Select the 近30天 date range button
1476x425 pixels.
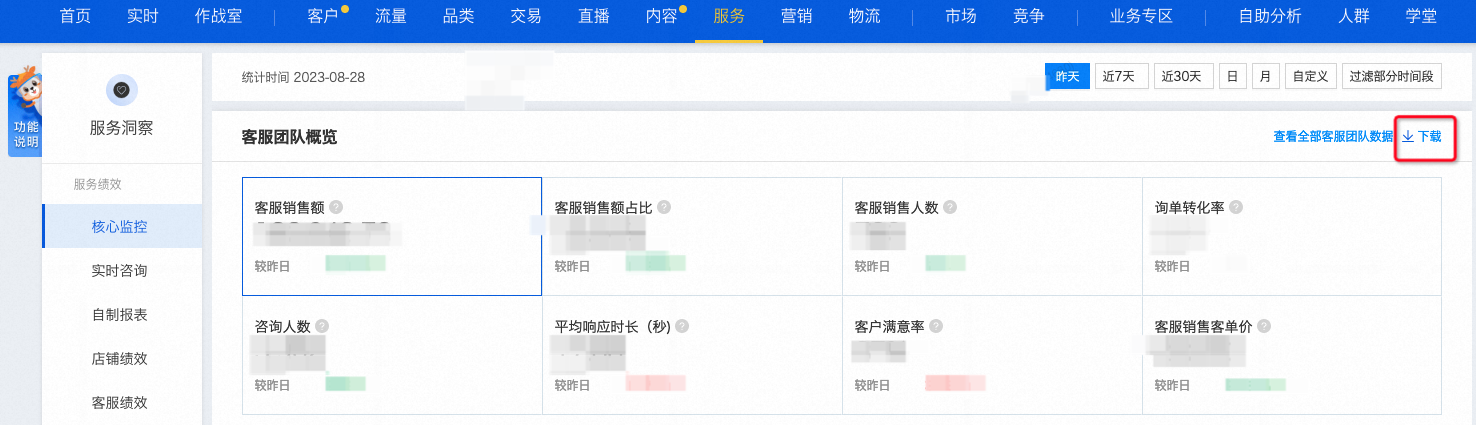(1184, 76)
